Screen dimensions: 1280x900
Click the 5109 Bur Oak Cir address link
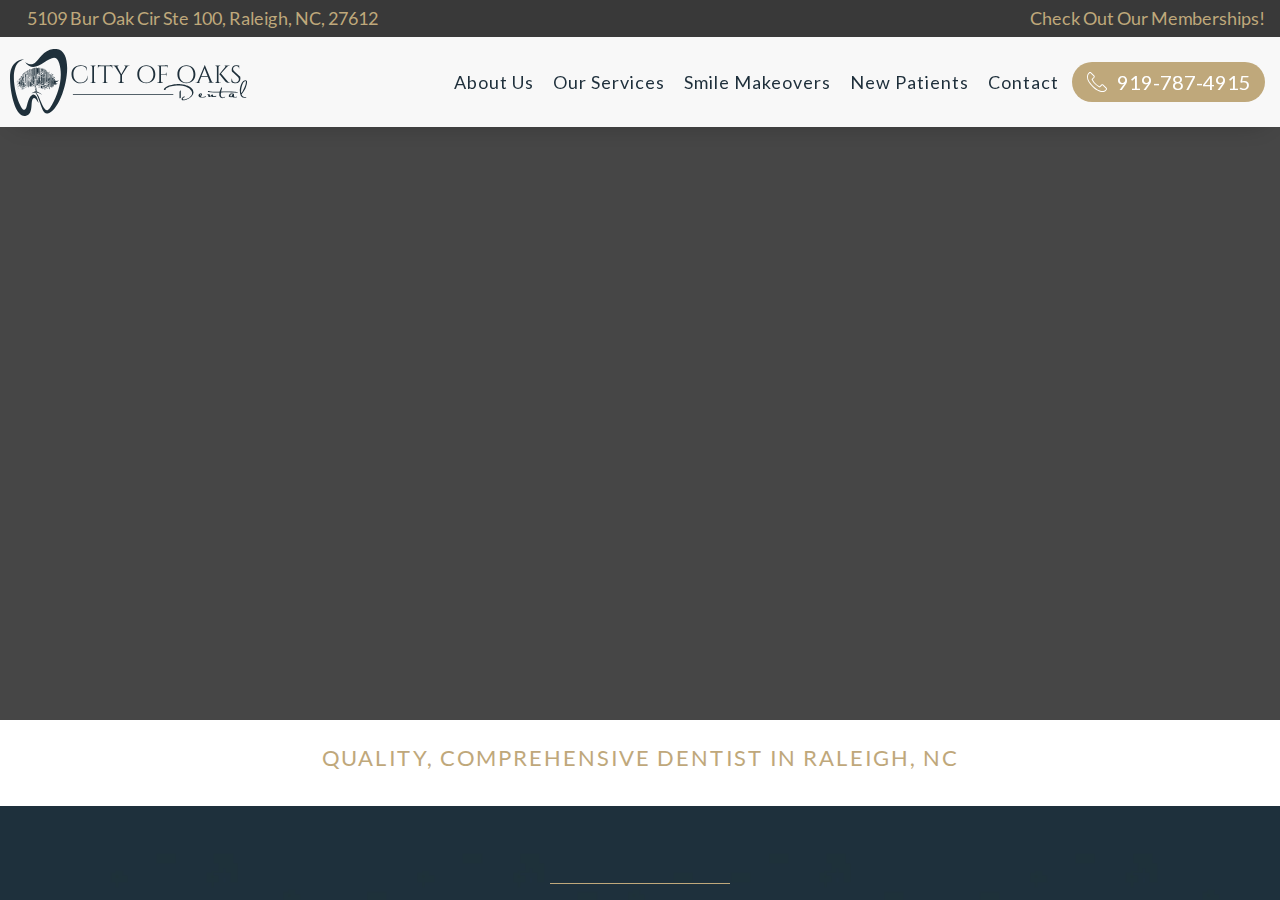[202, 18]
